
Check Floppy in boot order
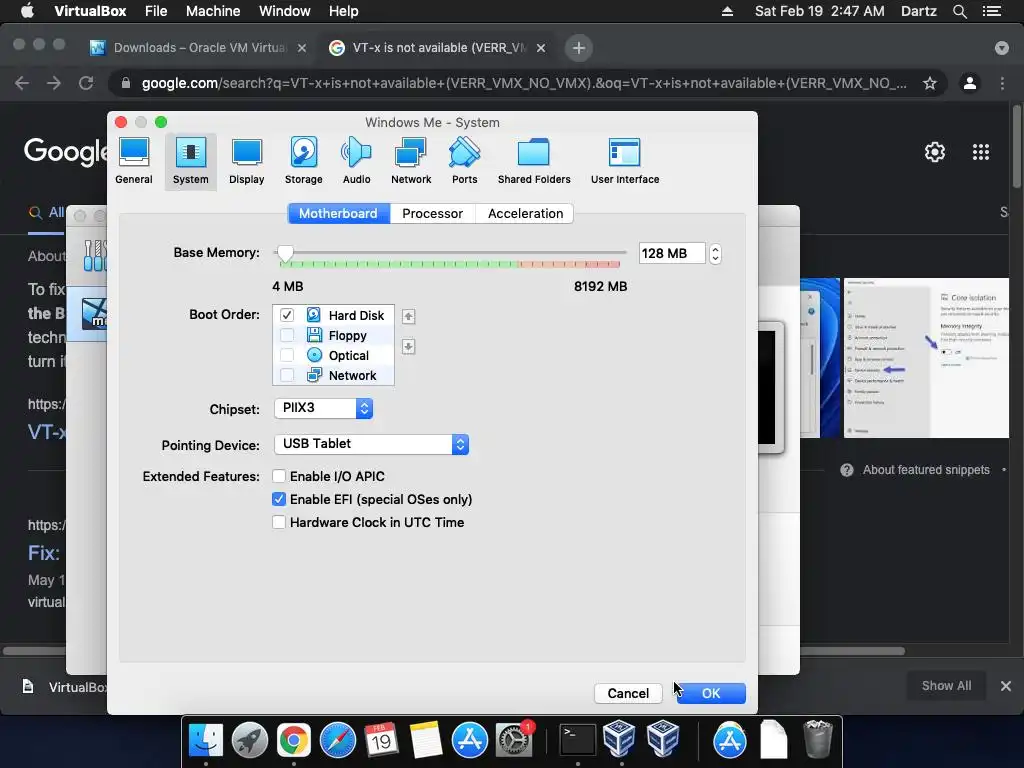click(287, 335)
